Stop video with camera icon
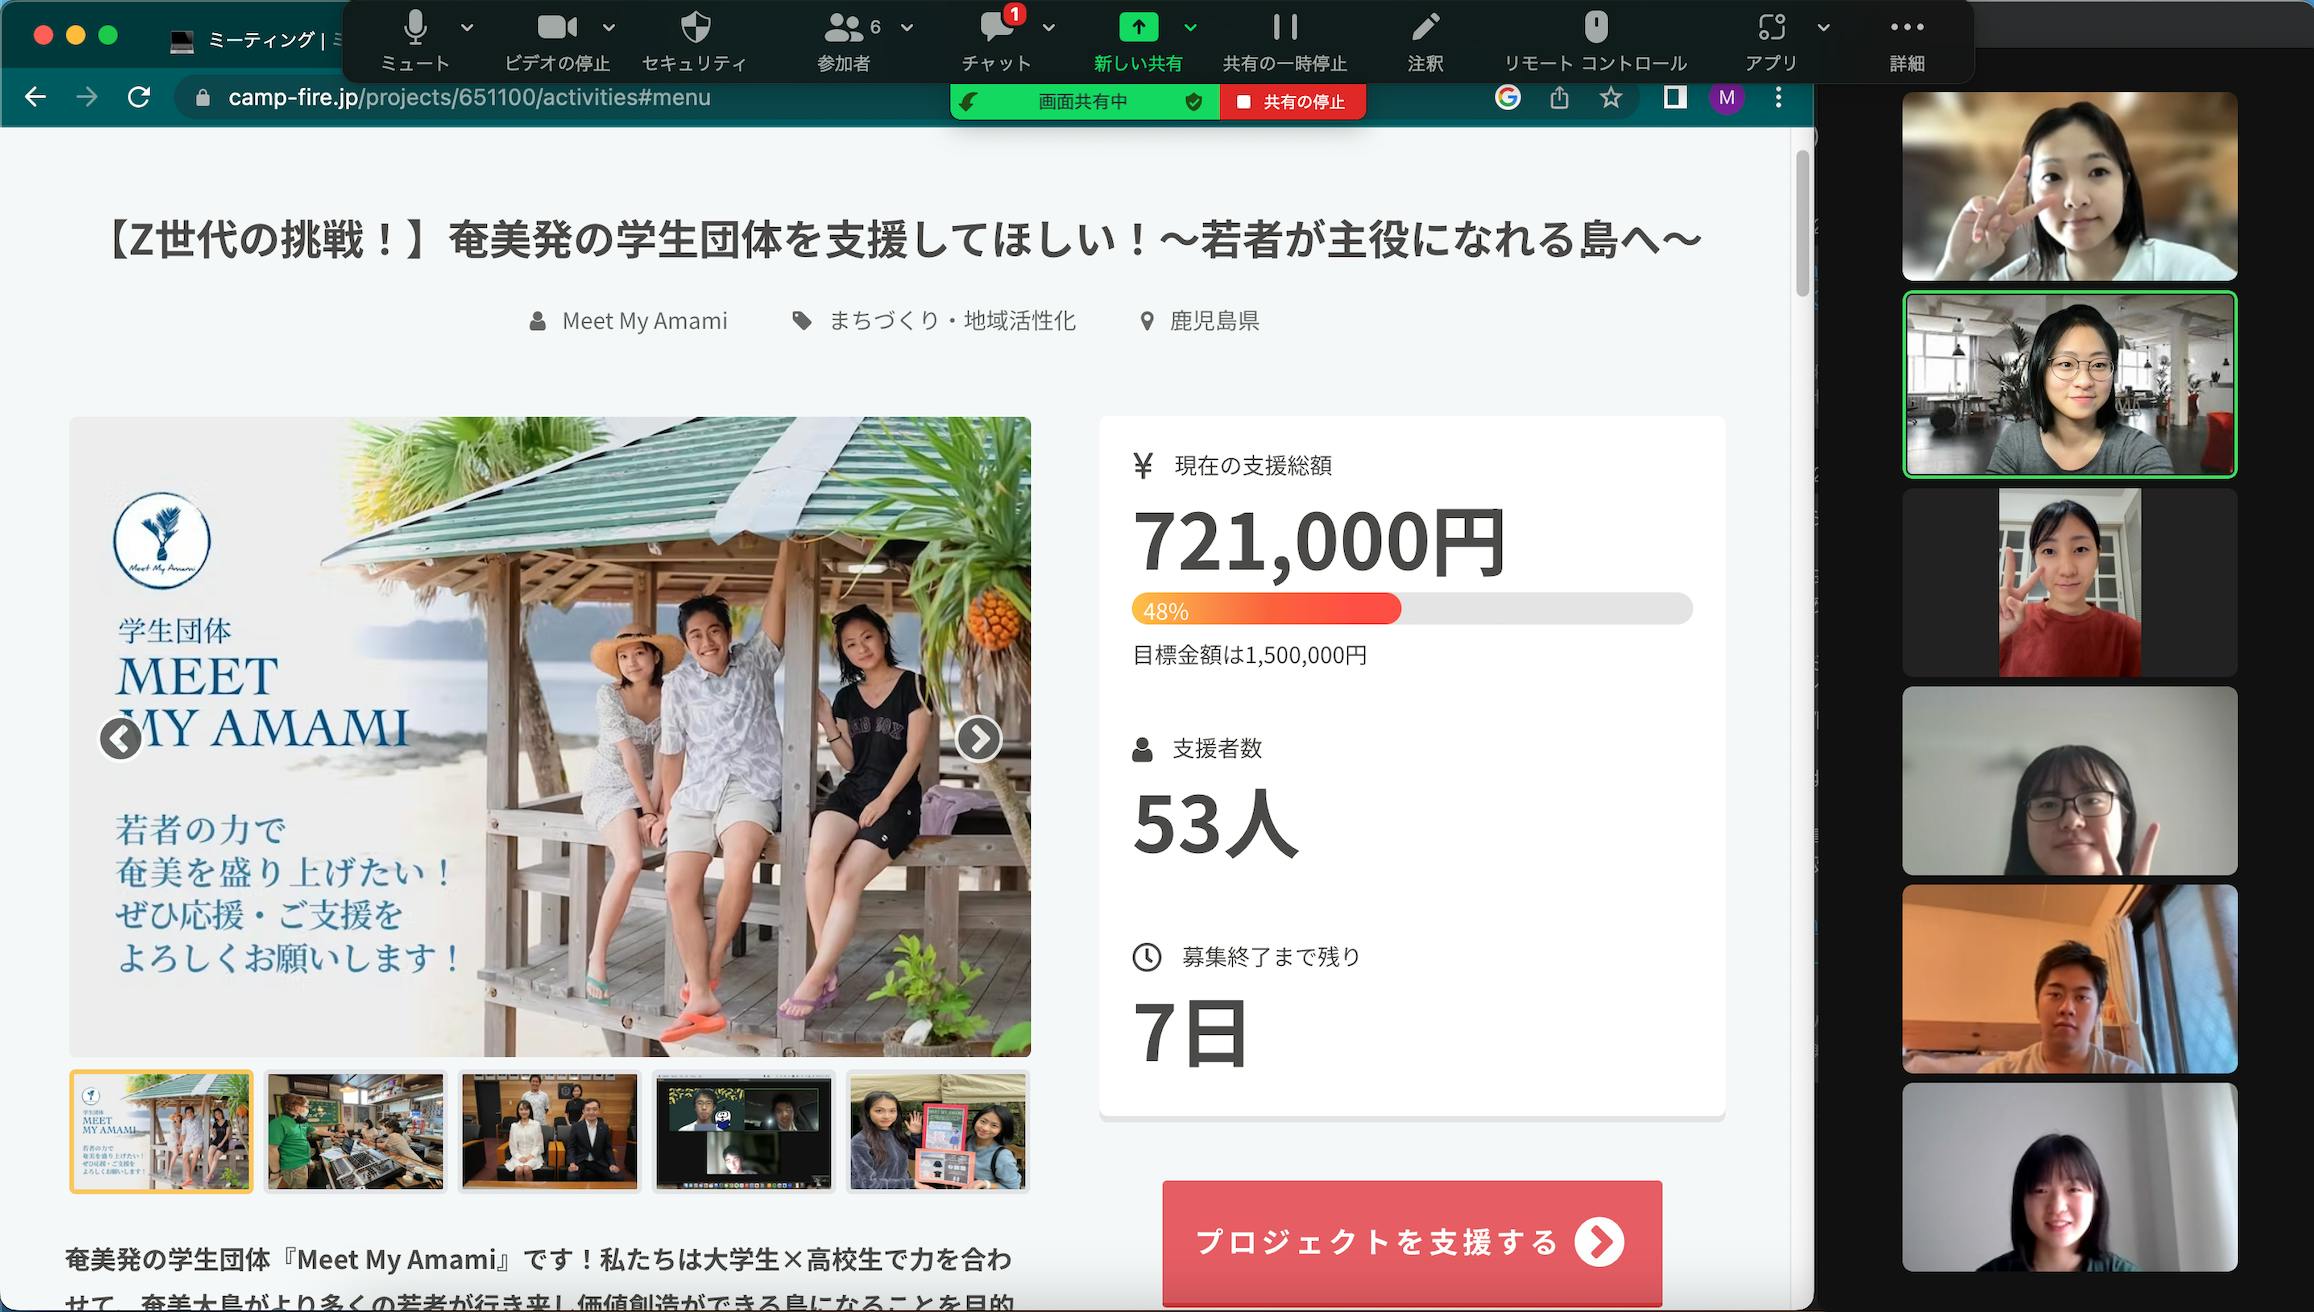2314x1312 pixels. tap(556, 28)
